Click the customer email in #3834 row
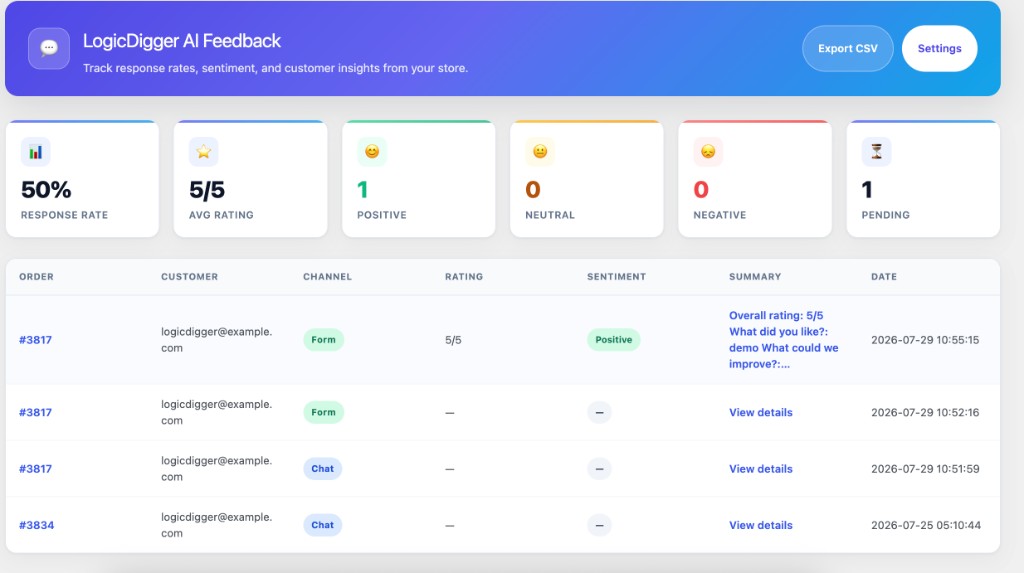 pos(216,525)
